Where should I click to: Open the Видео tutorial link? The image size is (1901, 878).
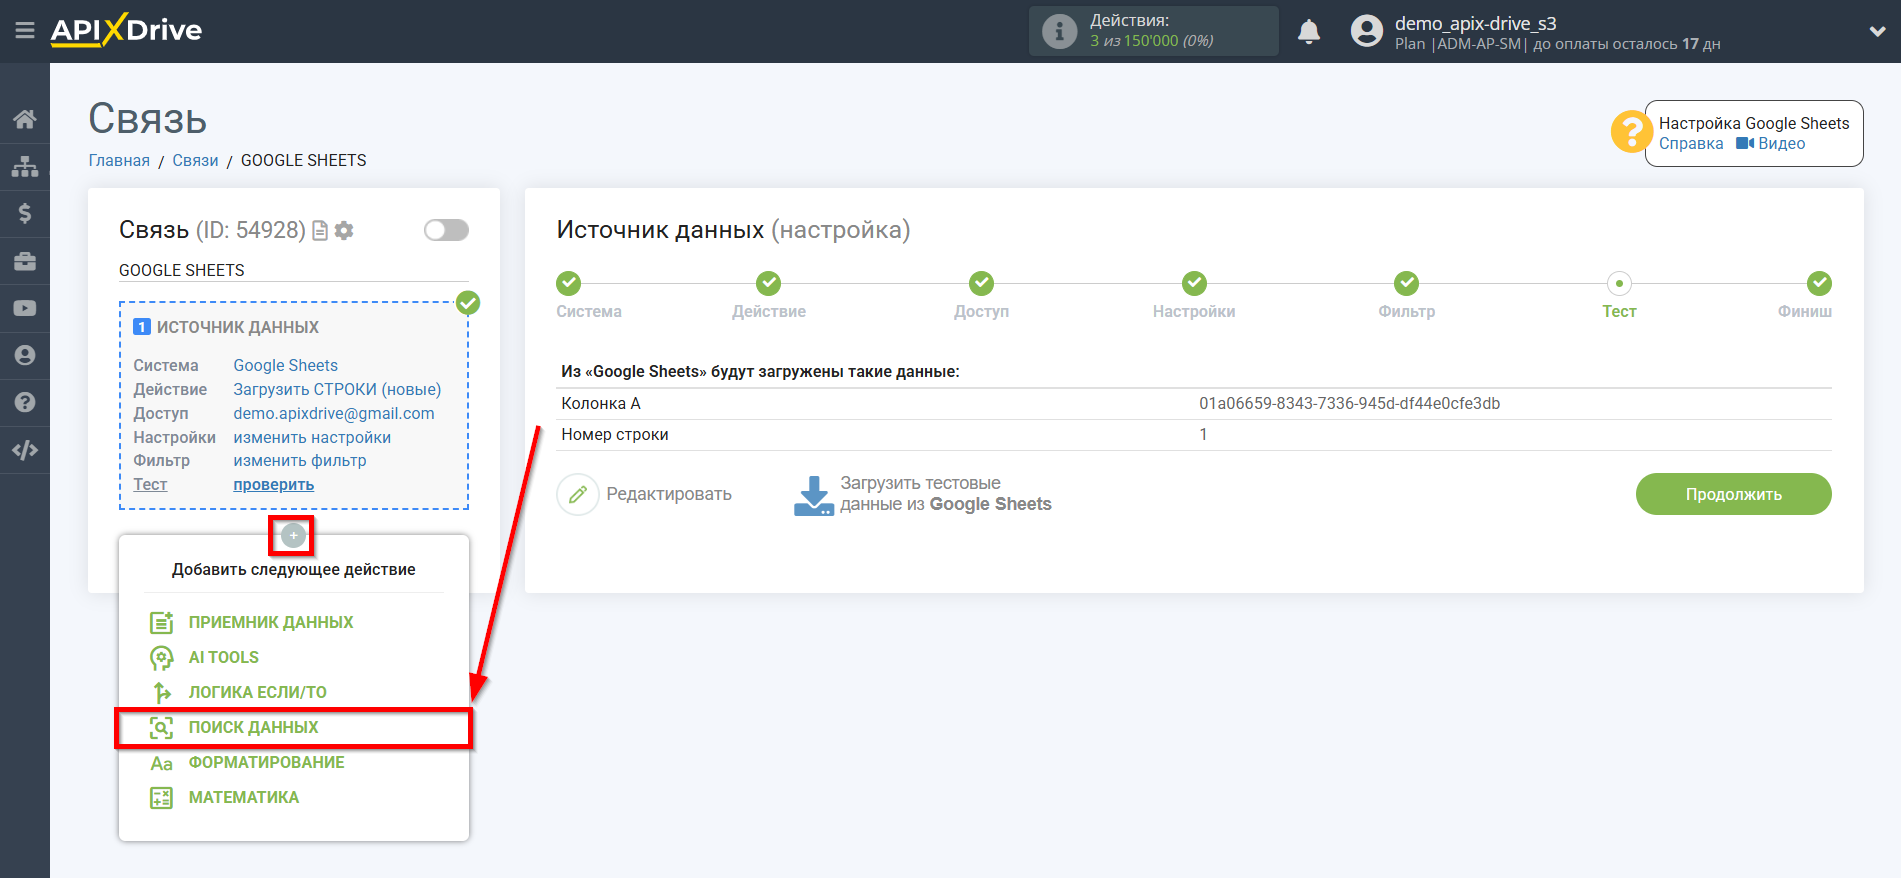pyautogui.click(x=1771, y=144)
